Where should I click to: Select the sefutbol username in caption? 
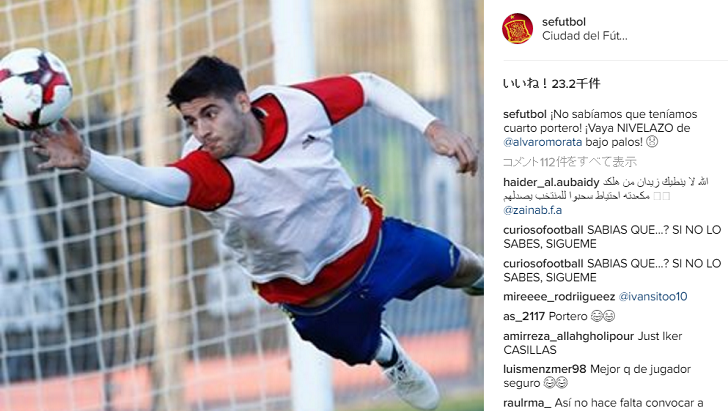[525, 114]
